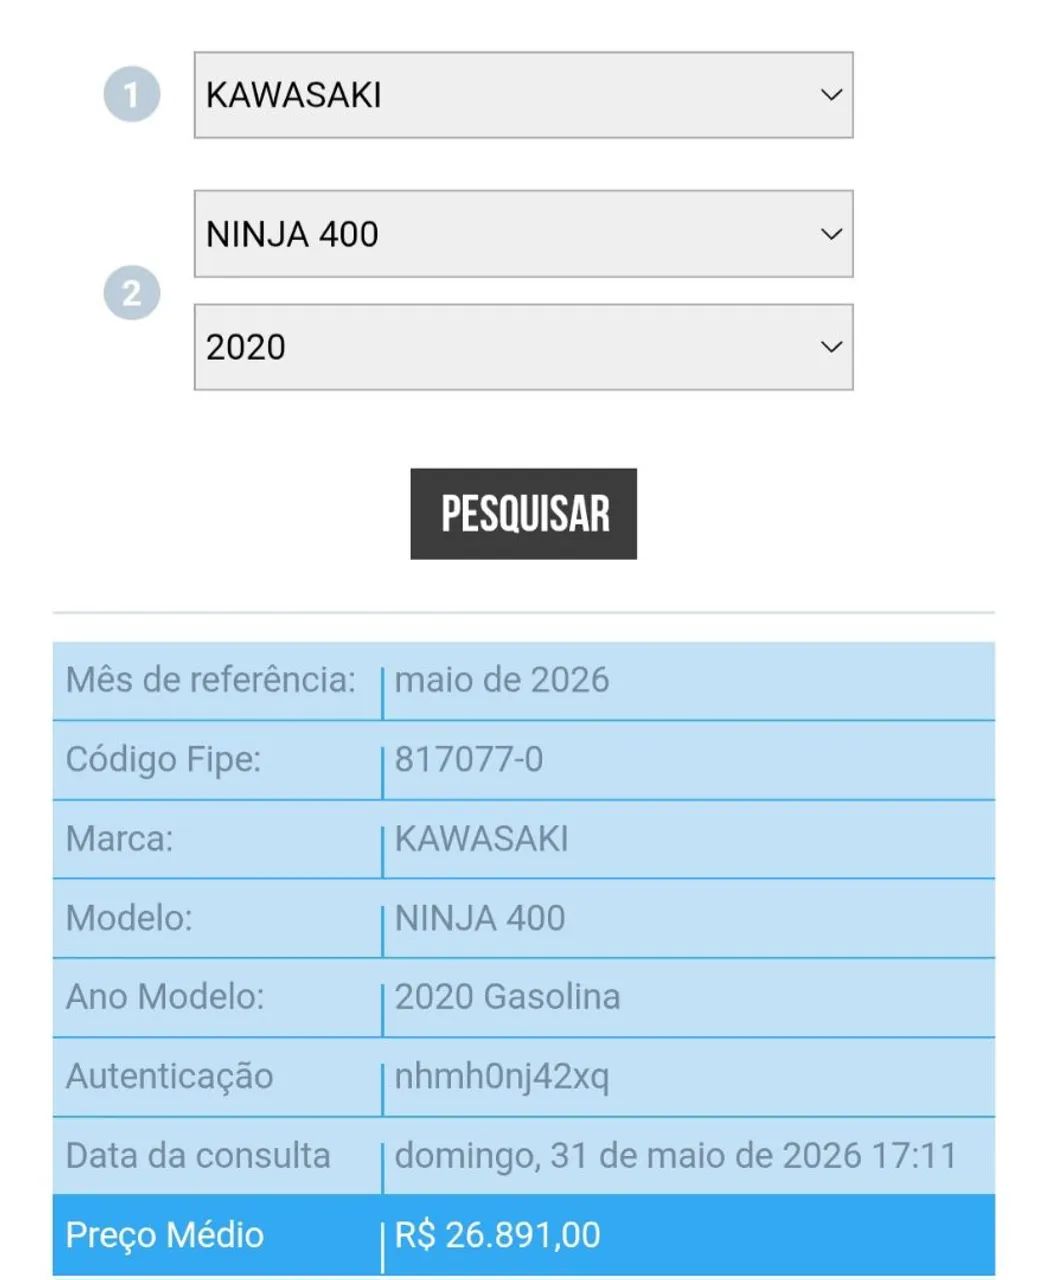The image size is (1060, 1280).
Task: Click the Código Fipe value 817077-0
Action: 469,760
